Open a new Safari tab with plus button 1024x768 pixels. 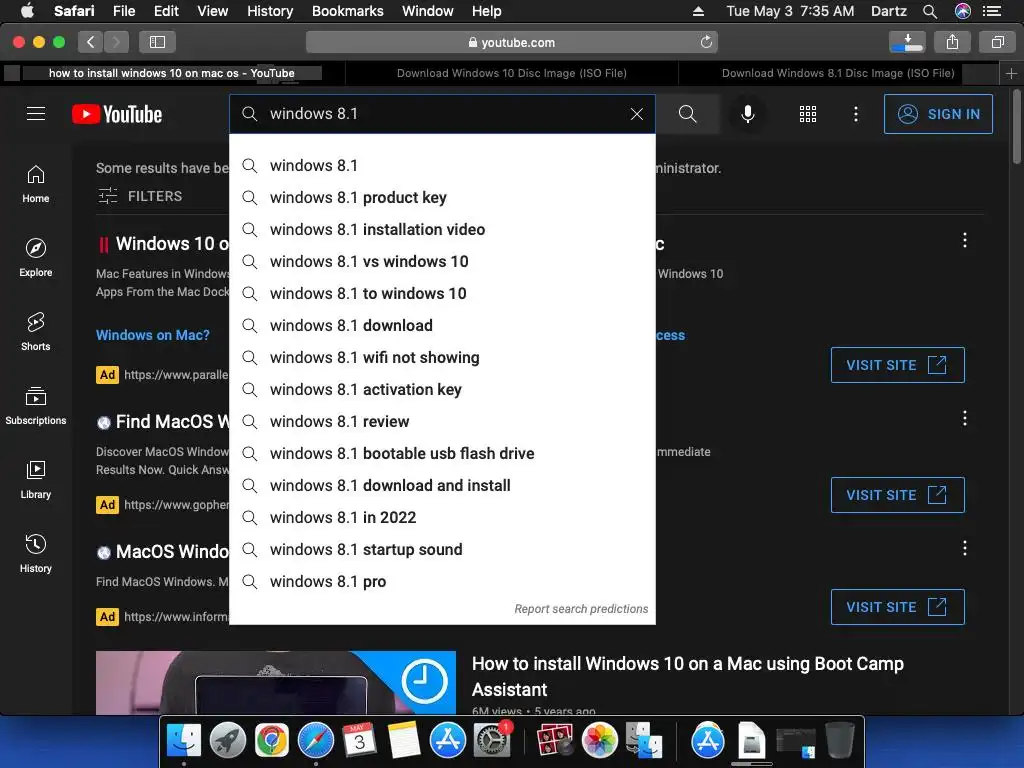(1011, 73)
